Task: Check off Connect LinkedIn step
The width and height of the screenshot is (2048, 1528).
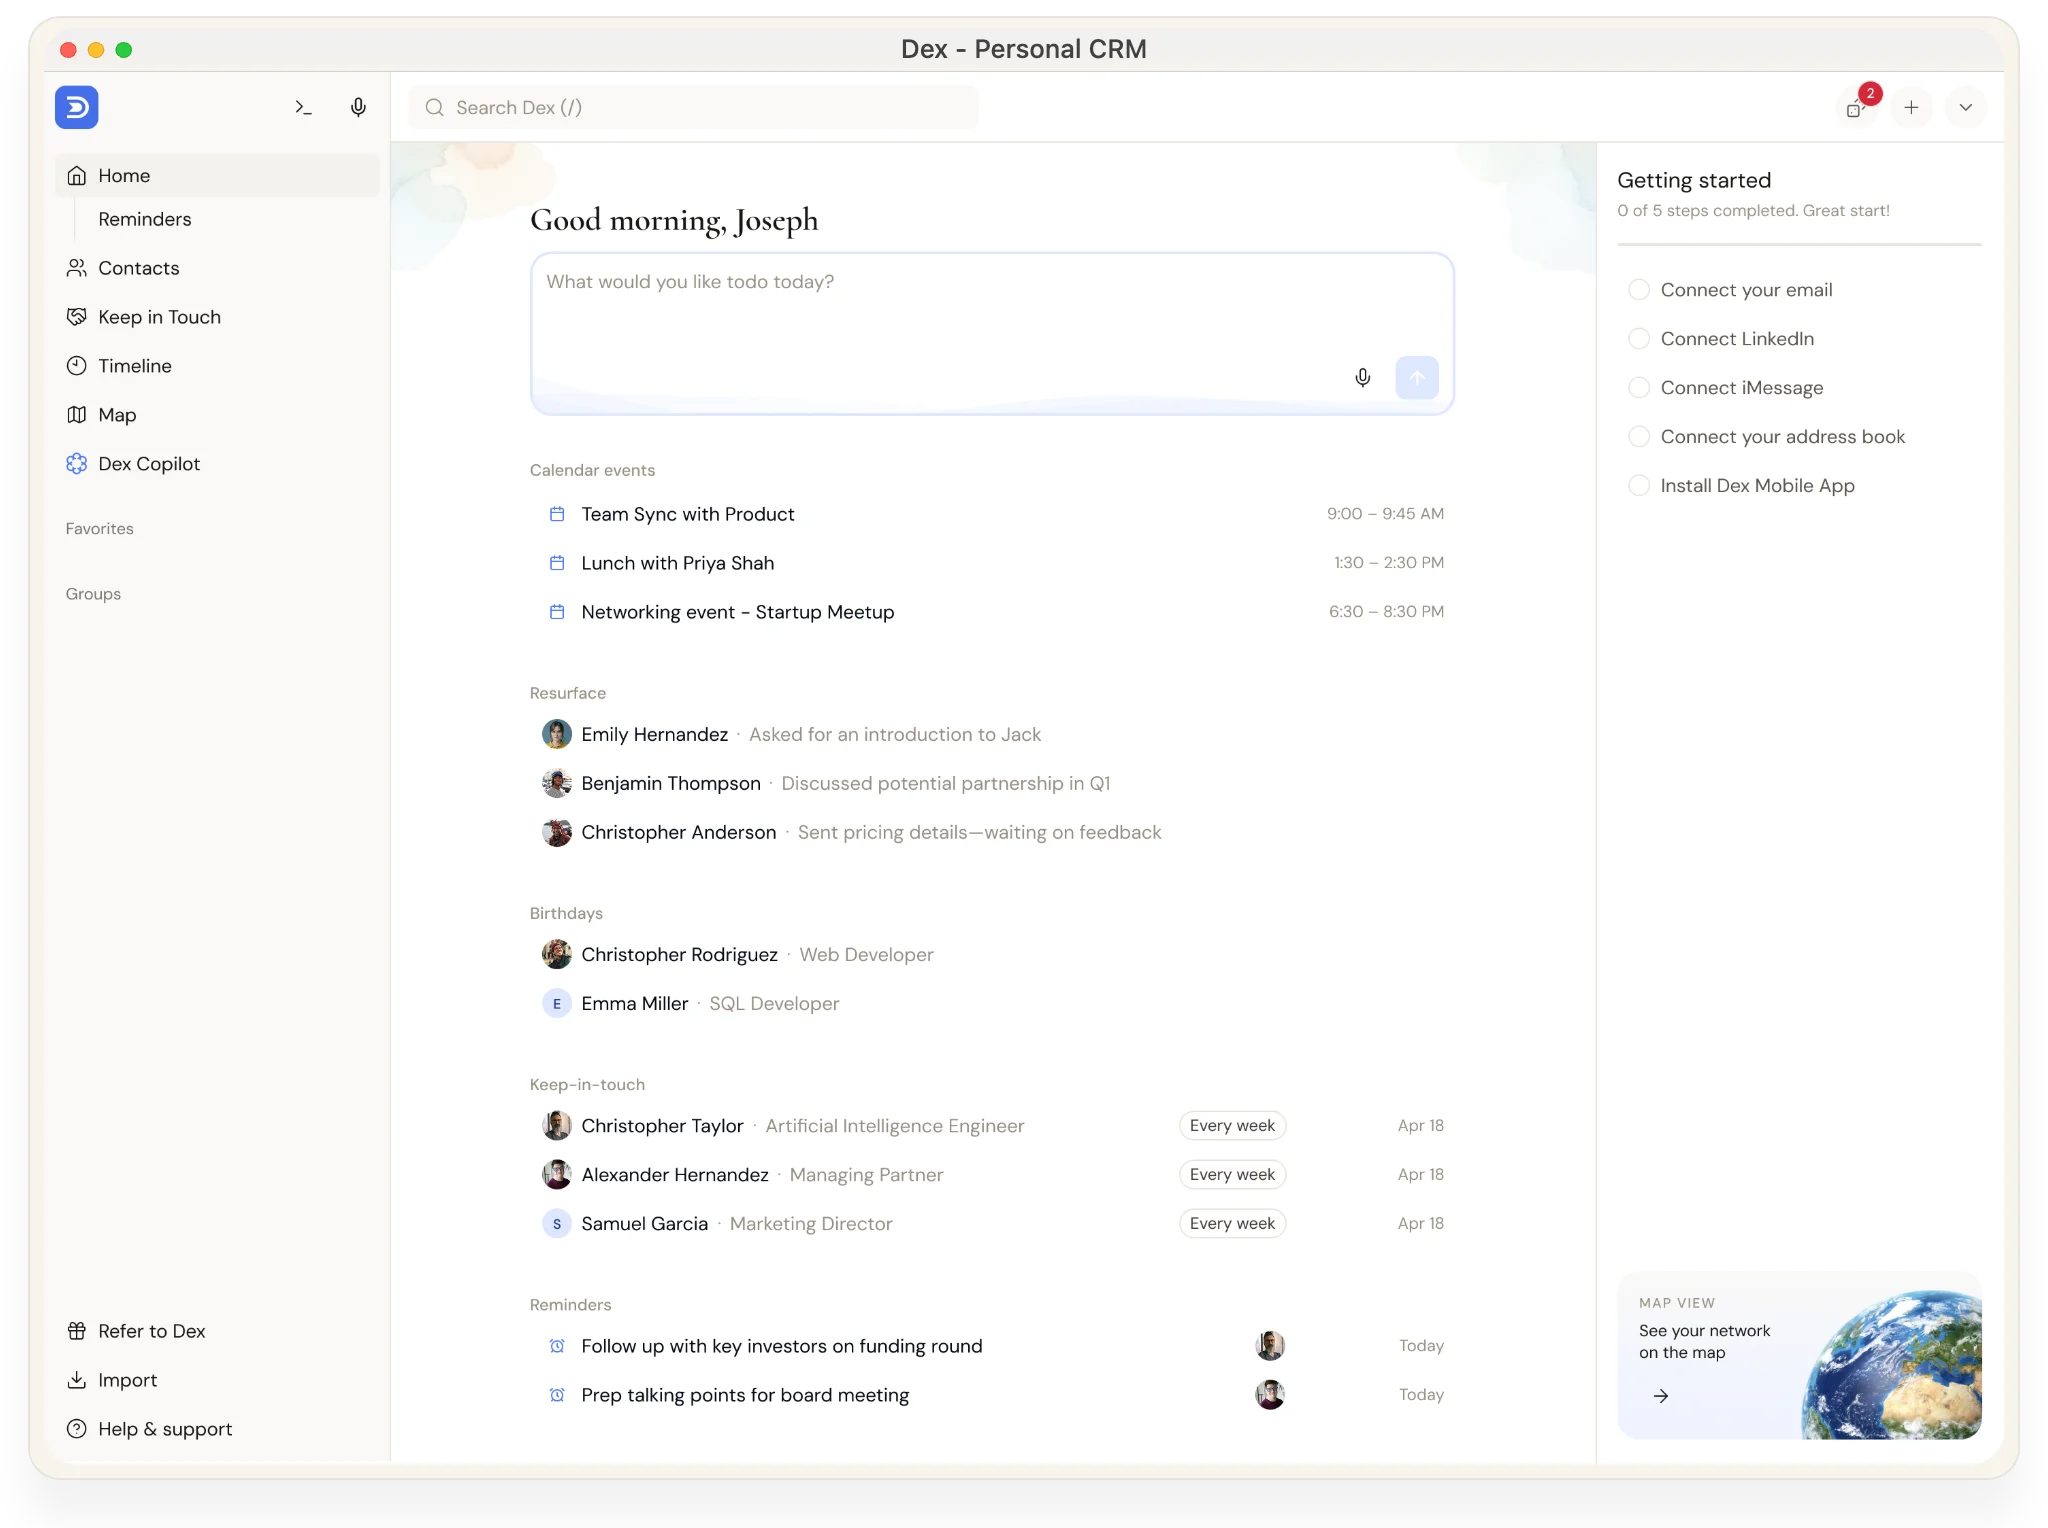Action: 1639,339
